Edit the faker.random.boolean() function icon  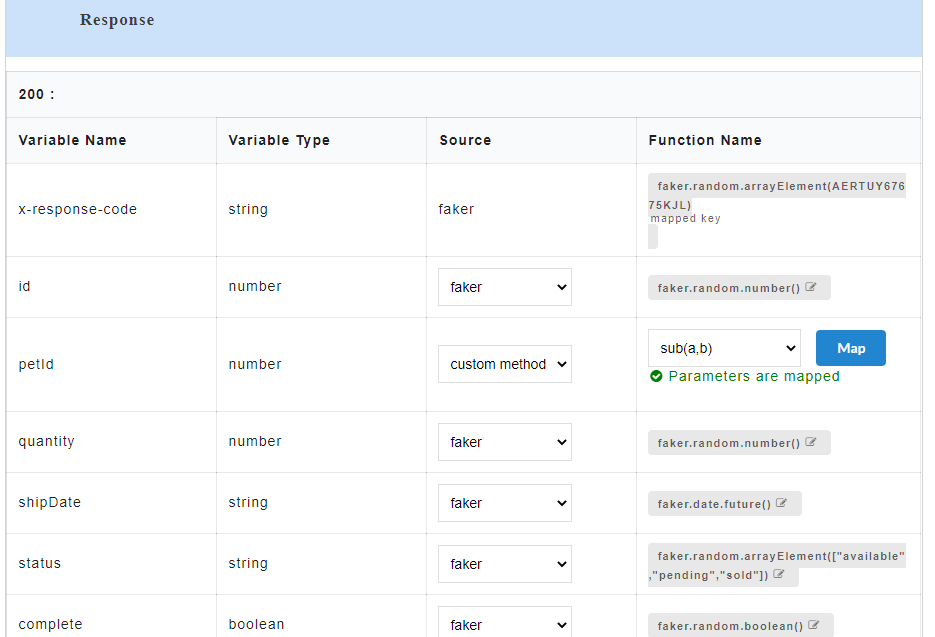coord(814,626)
